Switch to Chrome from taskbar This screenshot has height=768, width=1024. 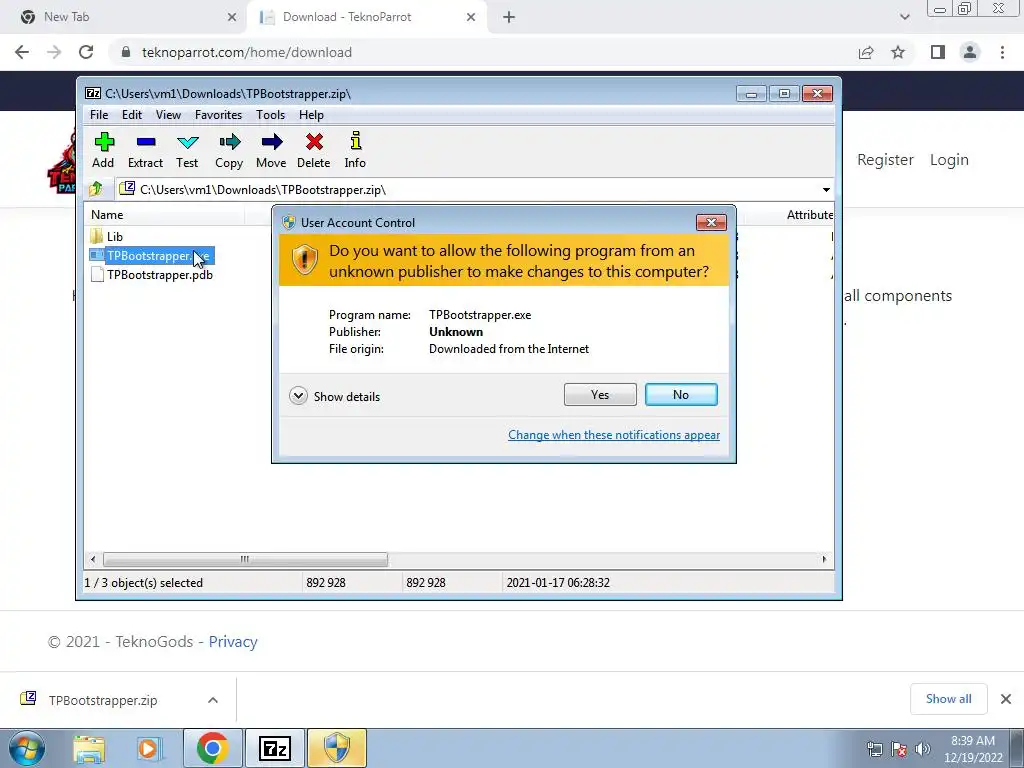[x=212, y=748]
